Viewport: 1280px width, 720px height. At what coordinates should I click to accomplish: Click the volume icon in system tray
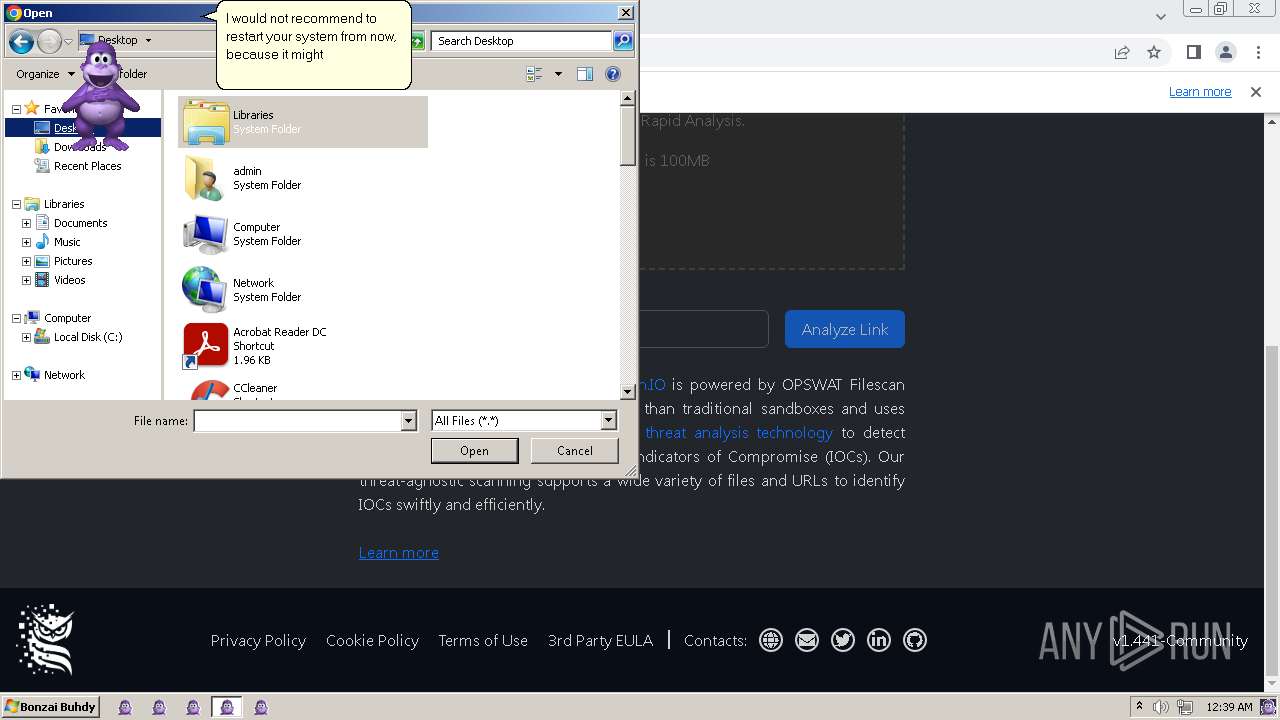point(1161,707)
